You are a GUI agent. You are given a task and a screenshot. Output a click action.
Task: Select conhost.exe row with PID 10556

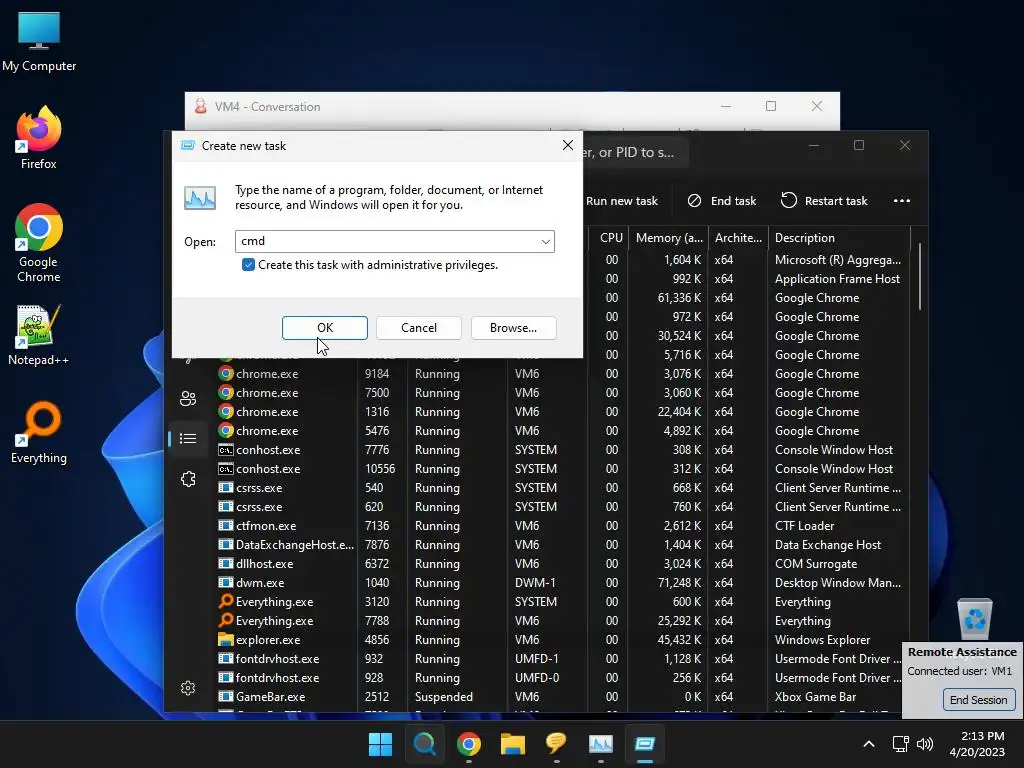(x=562, y=468)
